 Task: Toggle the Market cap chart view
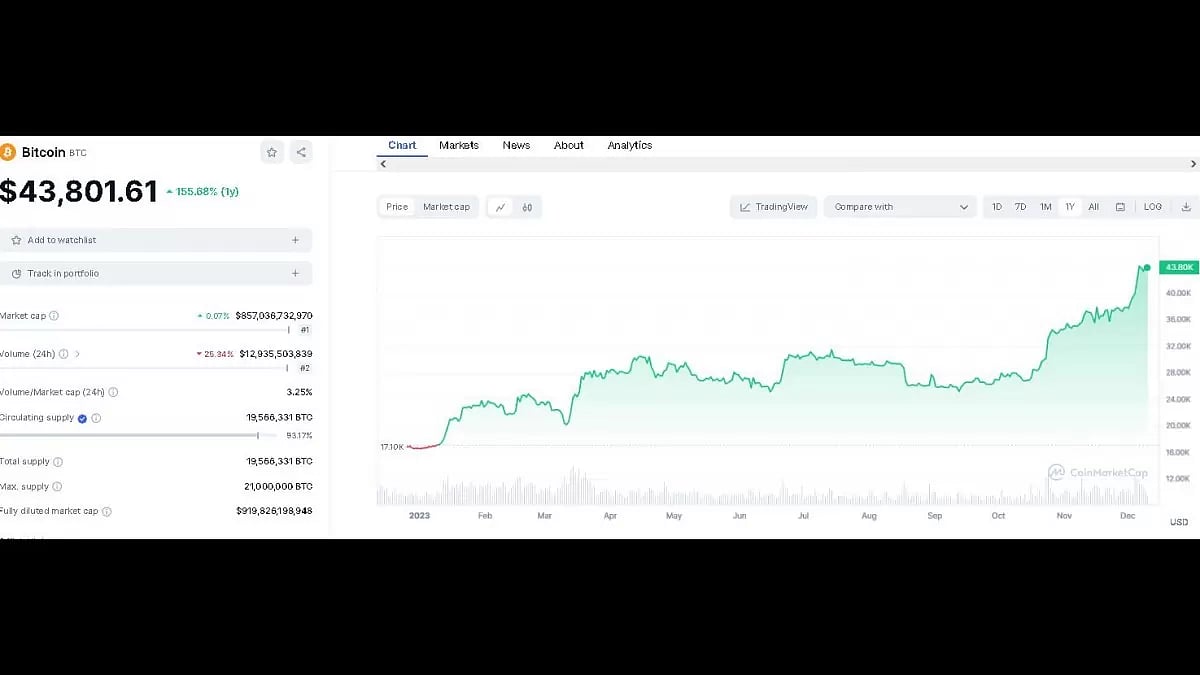click(x=446, y=207)
